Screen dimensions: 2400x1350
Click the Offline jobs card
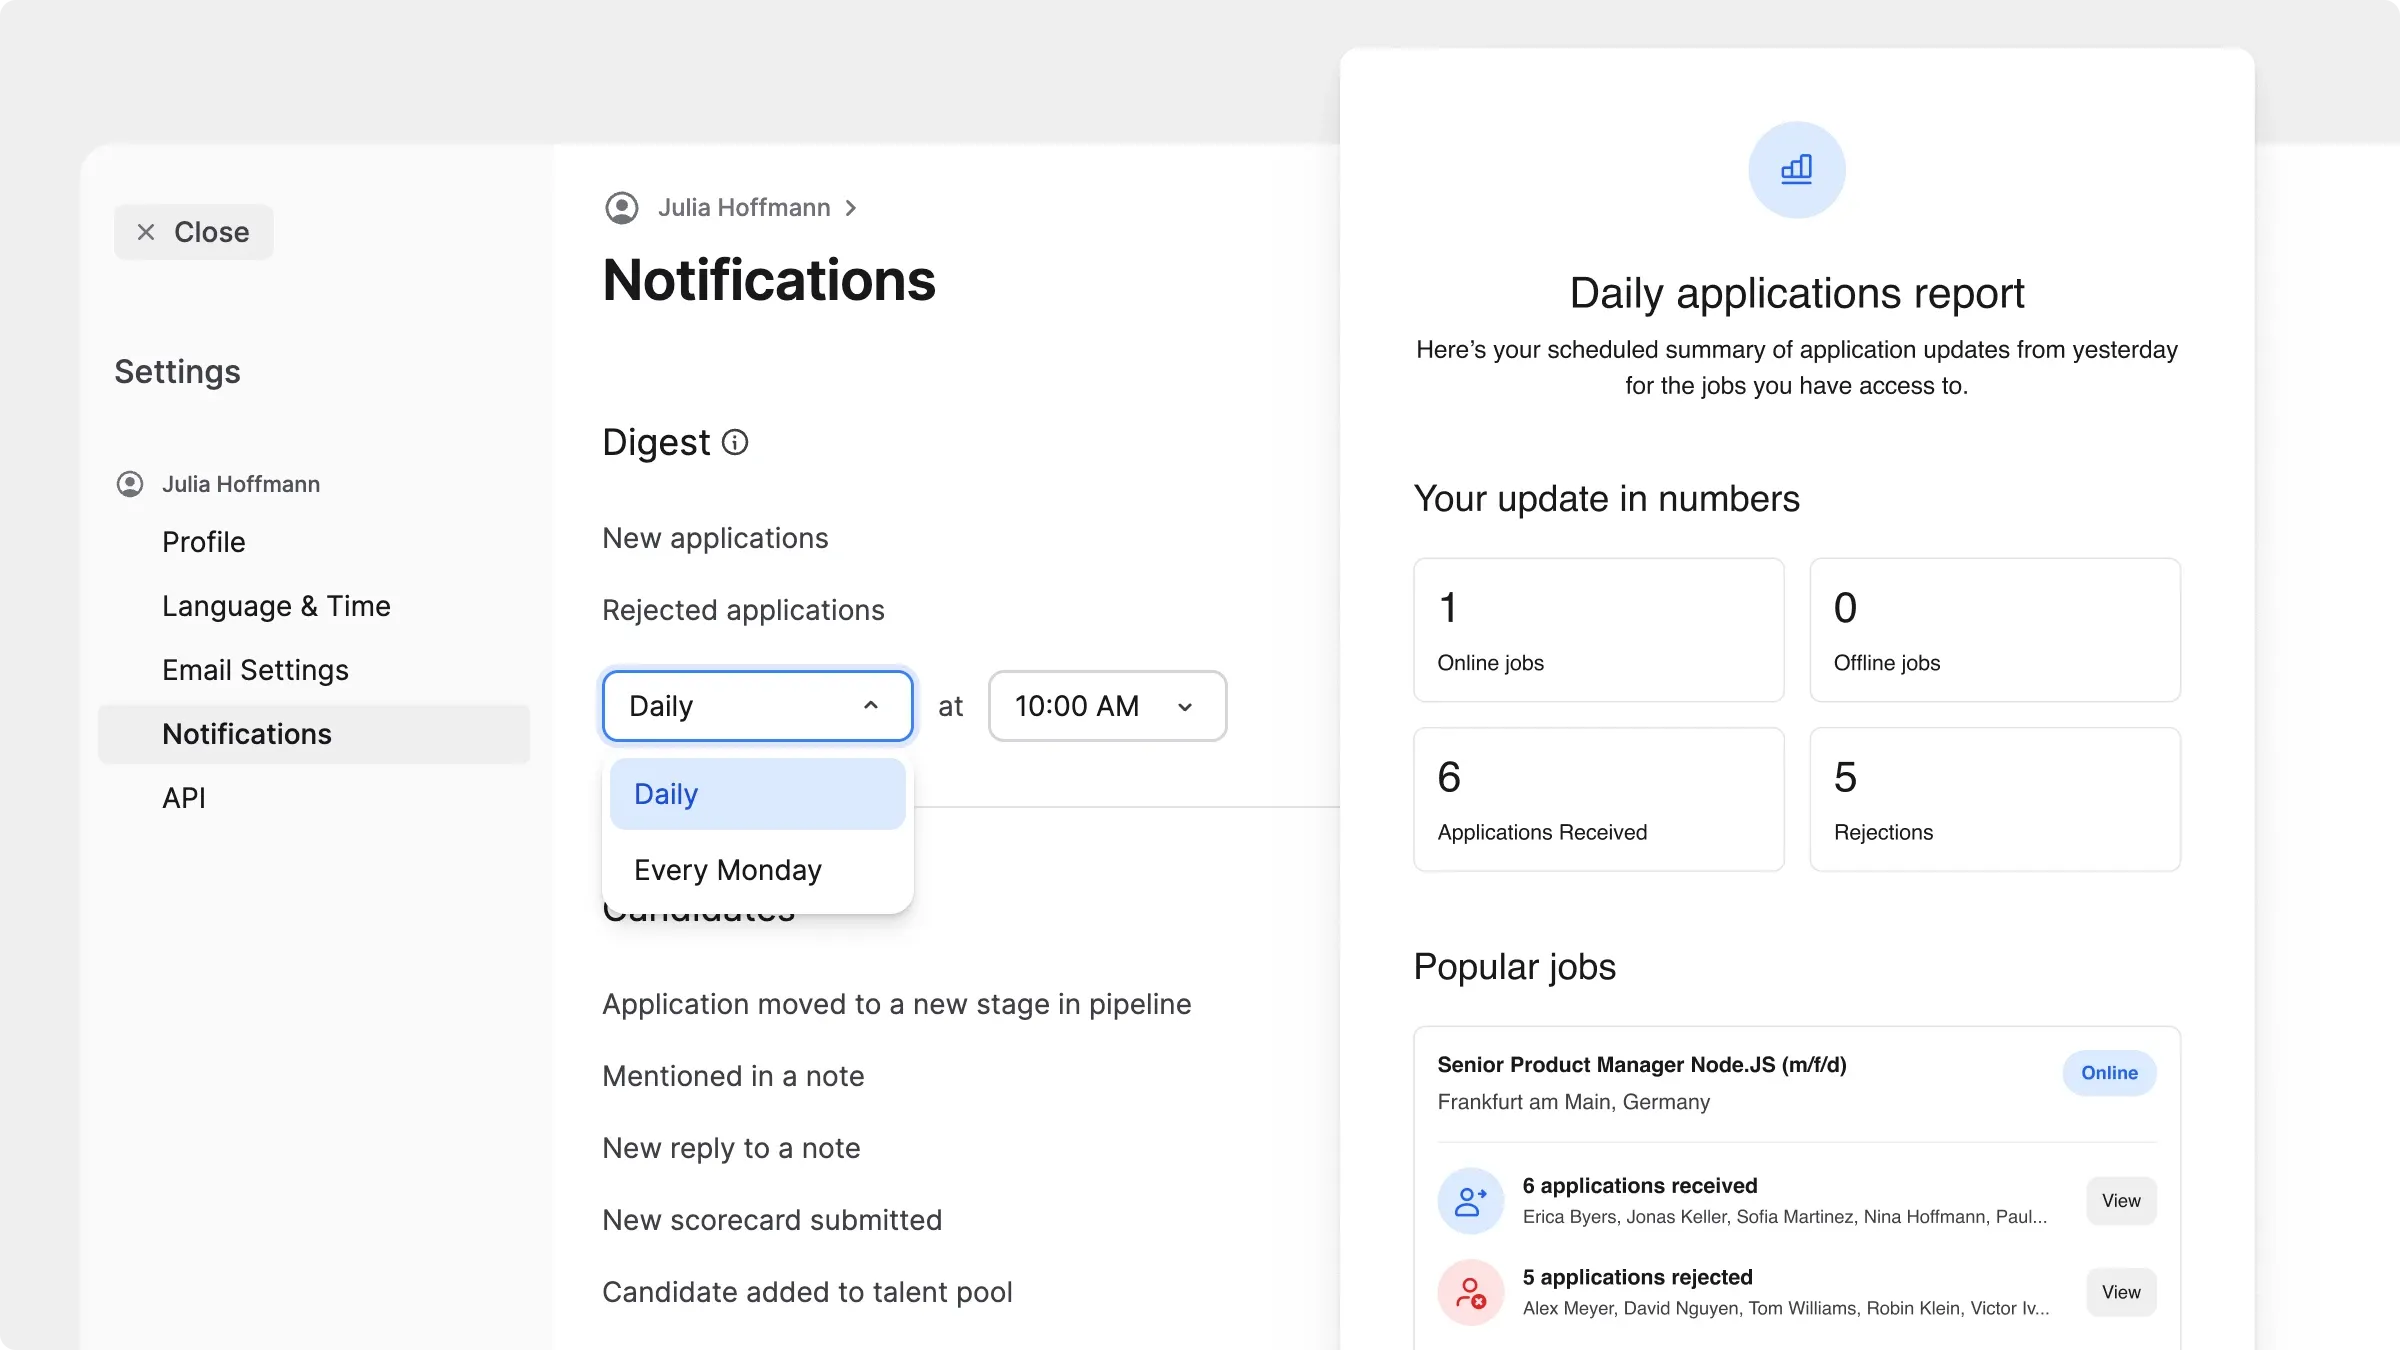(x=1995, y=630)
